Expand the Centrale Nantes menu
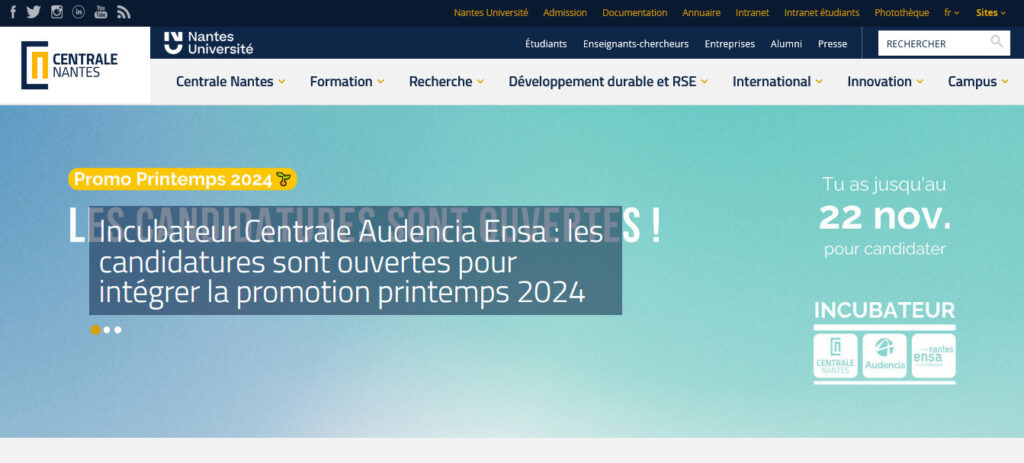The height and width of the screenshot is (463, 1024). coord(231,82)
